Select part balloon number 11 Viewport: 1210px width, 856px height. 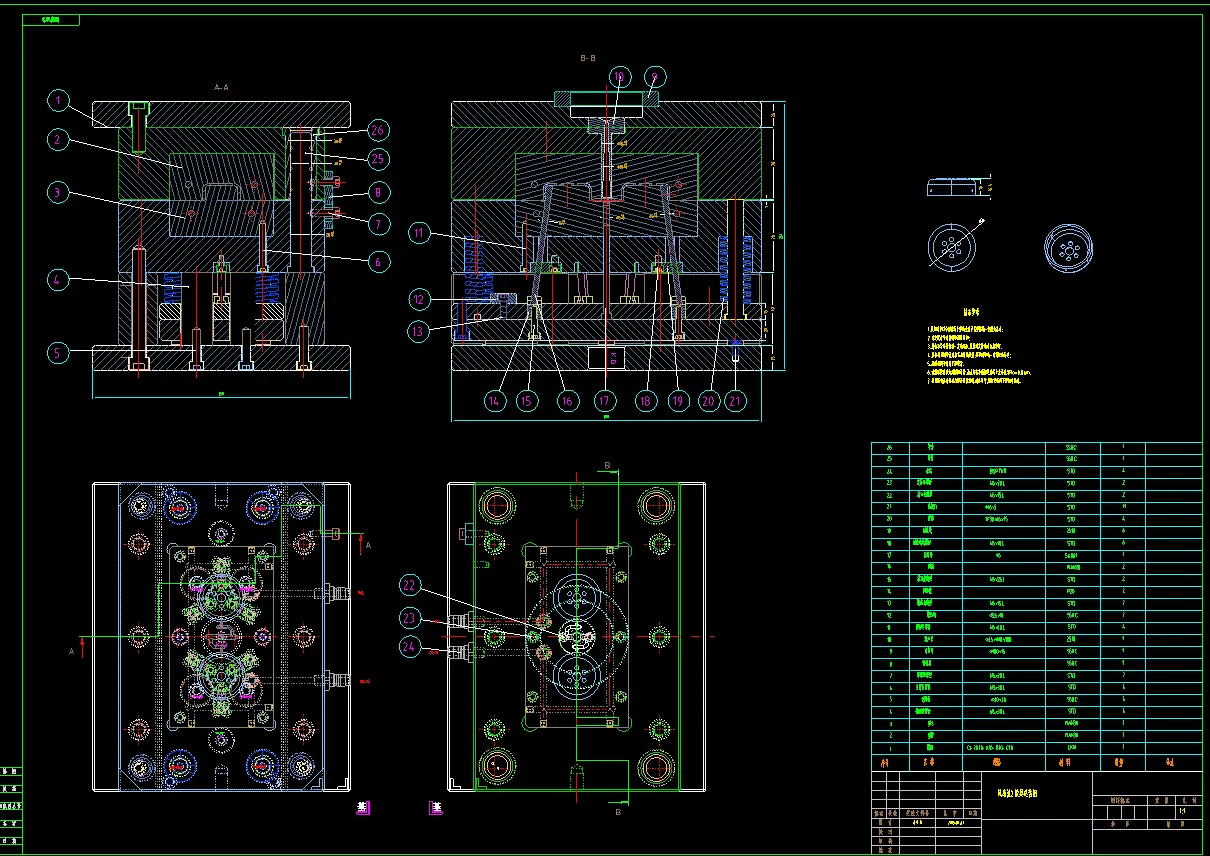[420, 234]
